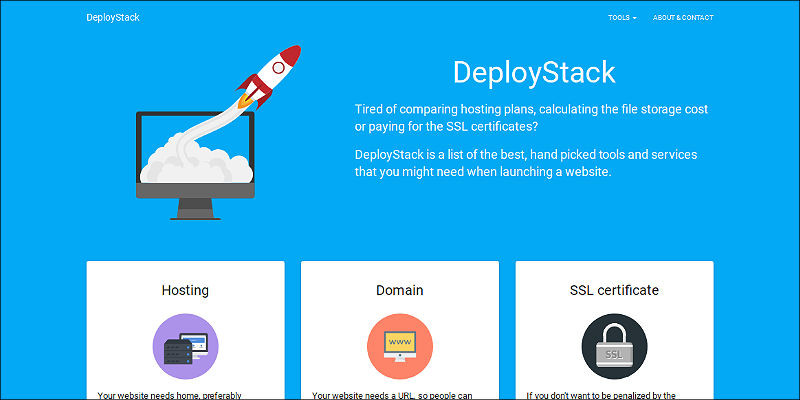Select the Domain www monitor icon
The height and width of the screenshot is (400, 800).
[x=400, y=346]
